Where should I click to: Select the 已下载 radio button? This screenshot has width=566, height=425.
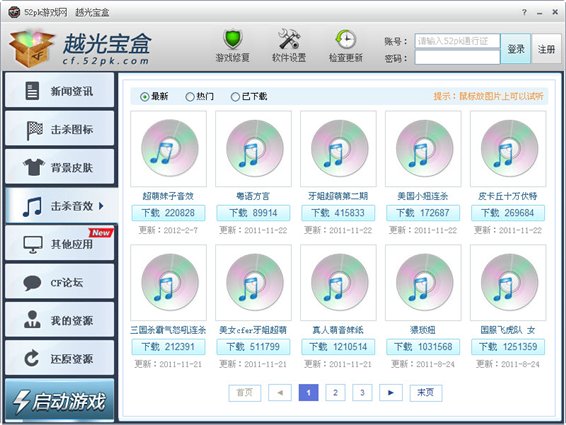coord(235,97)
